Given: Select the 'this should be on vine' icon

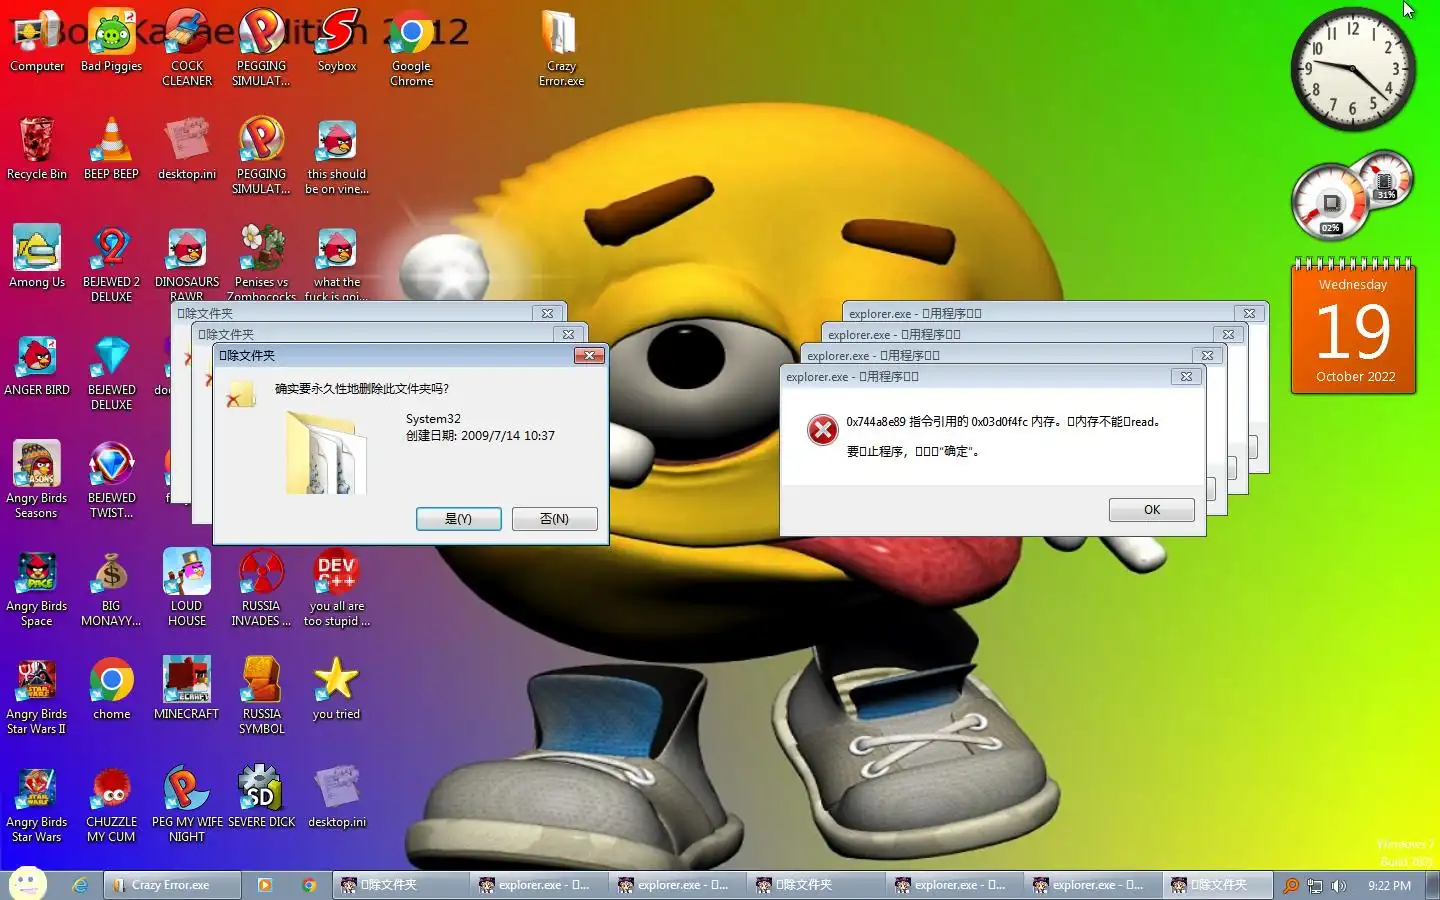Looking at the screenshot, I should 337,157.
